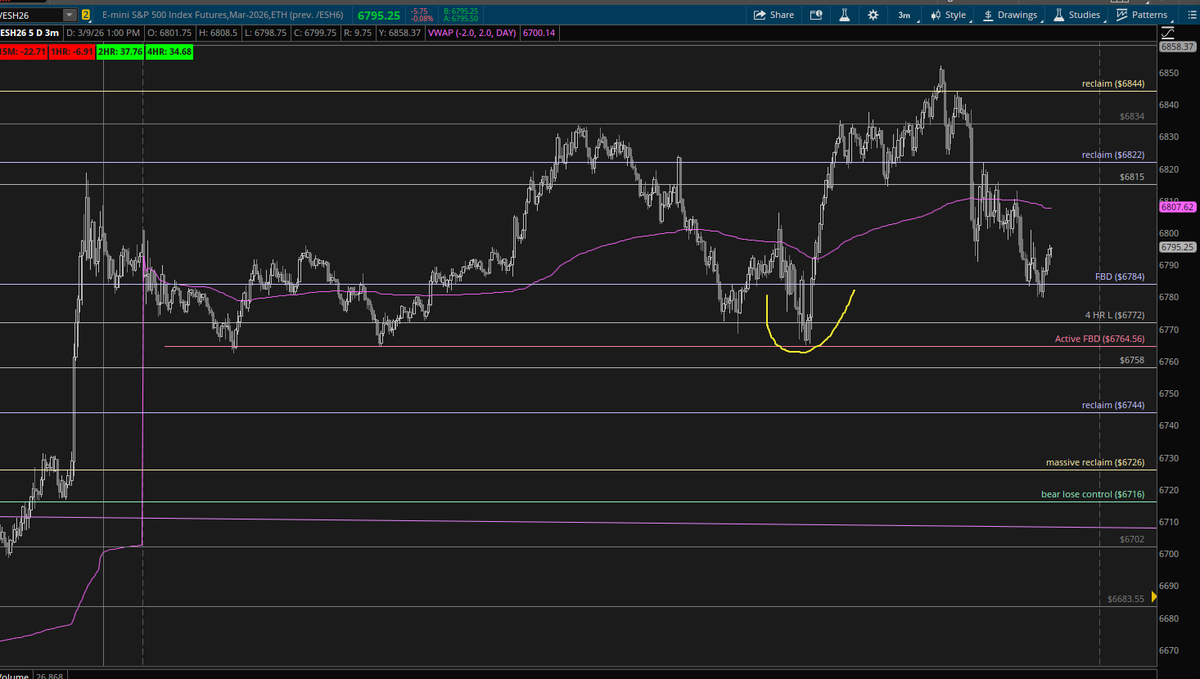Image resolution: width=1200 pixels, height=679 pixels.
Task: Click the Share button
Action: pyautogui.click(x=773, y=15)
